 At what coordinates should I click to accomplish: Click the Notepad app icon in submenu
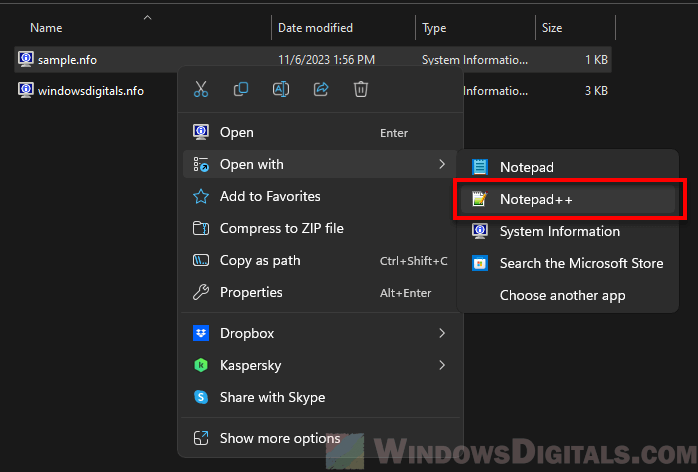tap(480, 167)
